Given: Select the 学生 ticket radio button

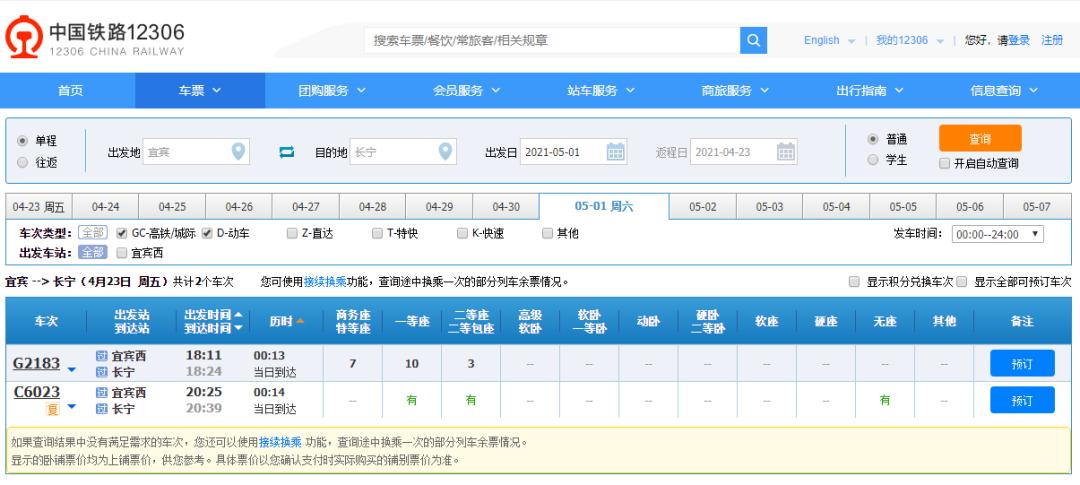Looking at the screenshot, I should click(x=873, y=160).
